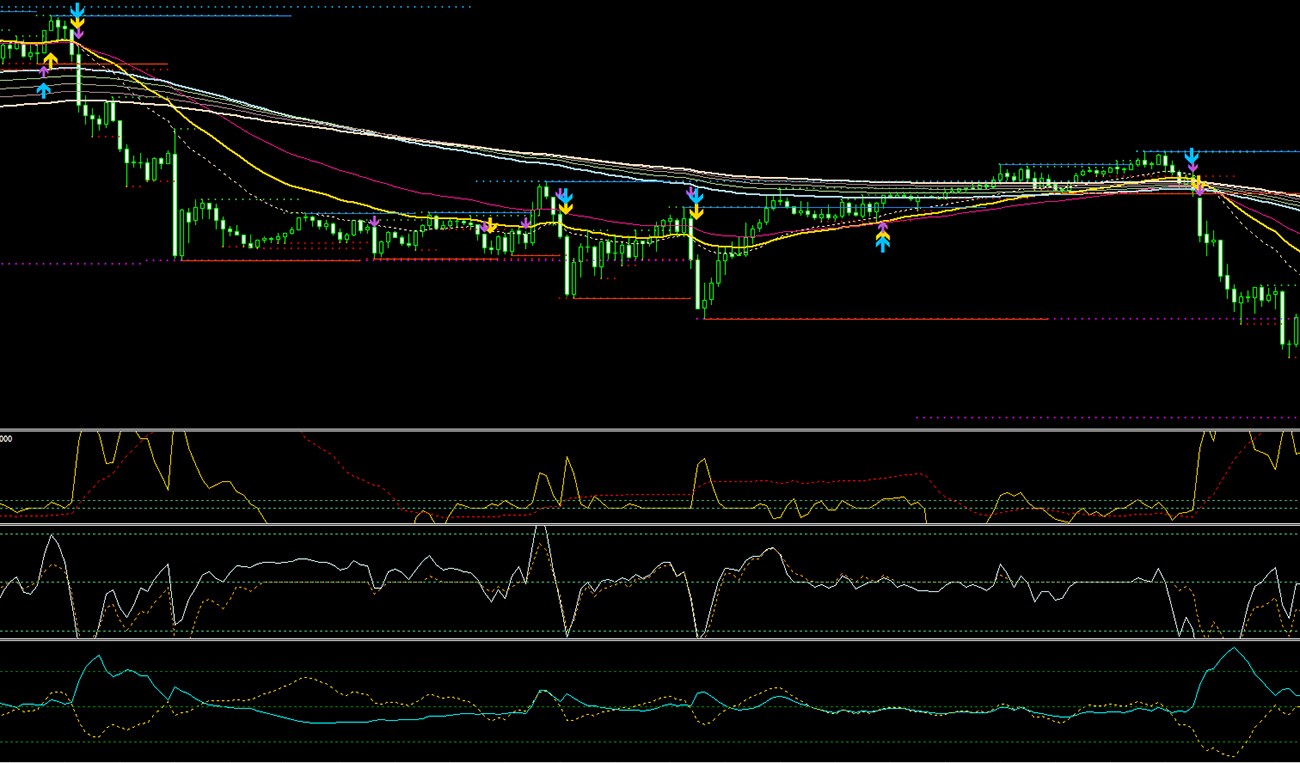Click the yellow up arrow in the mid-chart buy stack
This screenshot has width=1300, height=763.
[x=882, y=236]
